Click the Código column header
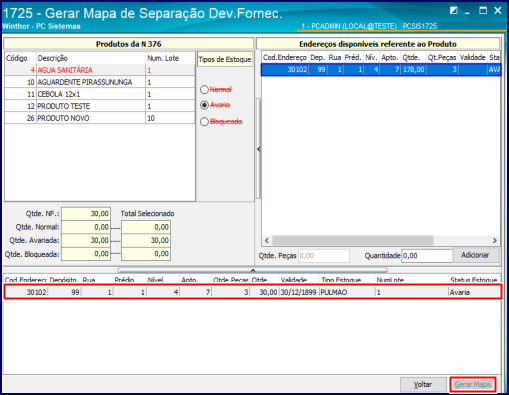The width and height of the screenshot is (509, 395). point(20,58)
